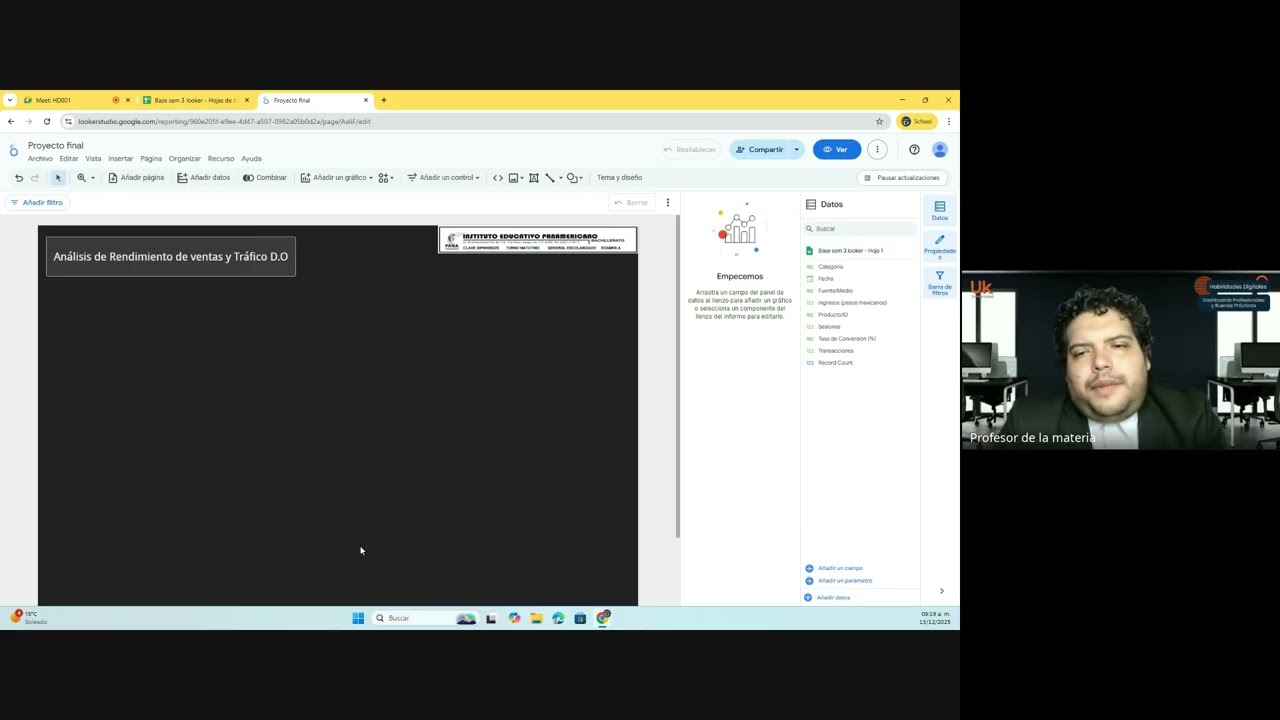Select the Fuente/Medio field
This screenshot has width=1280, height=720.
click(x=835, y=291)
